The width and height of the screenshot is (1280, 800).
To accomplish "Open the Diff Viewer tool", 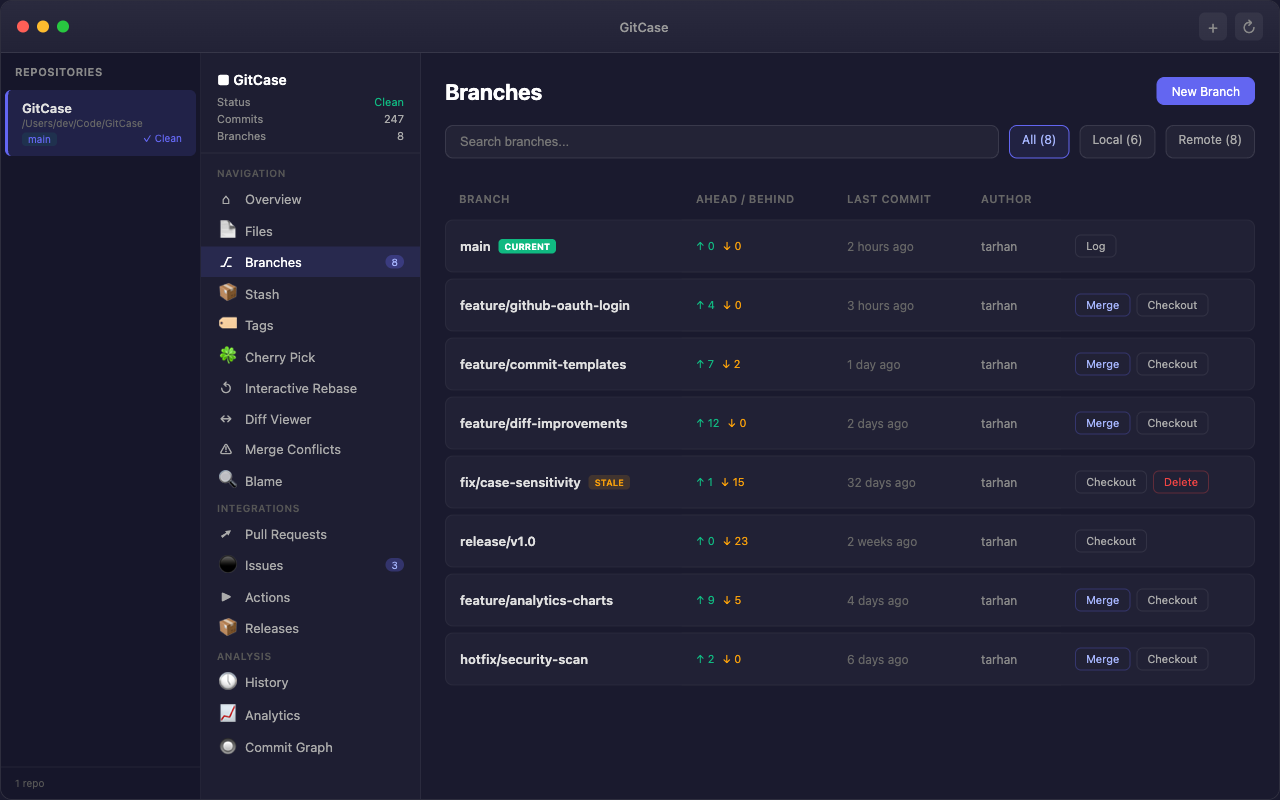I will (x=228, y=419).
